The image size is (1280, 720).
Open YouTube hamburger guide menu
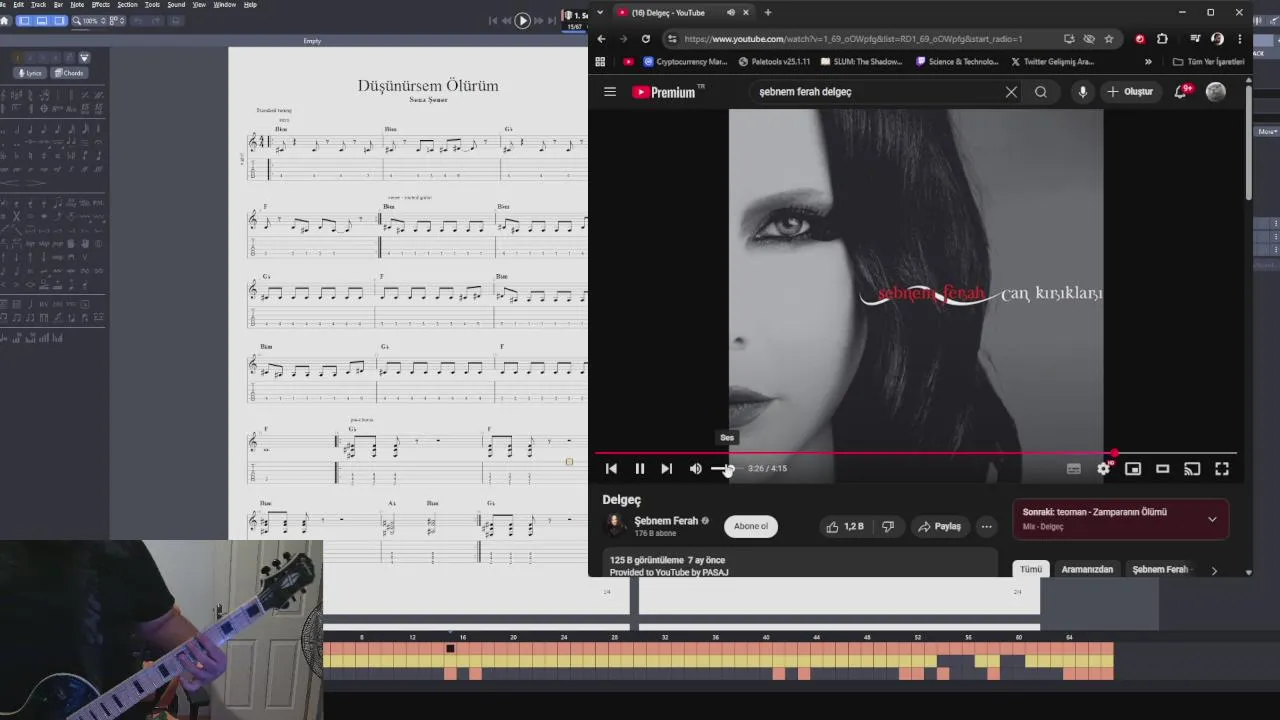point(610,92)
